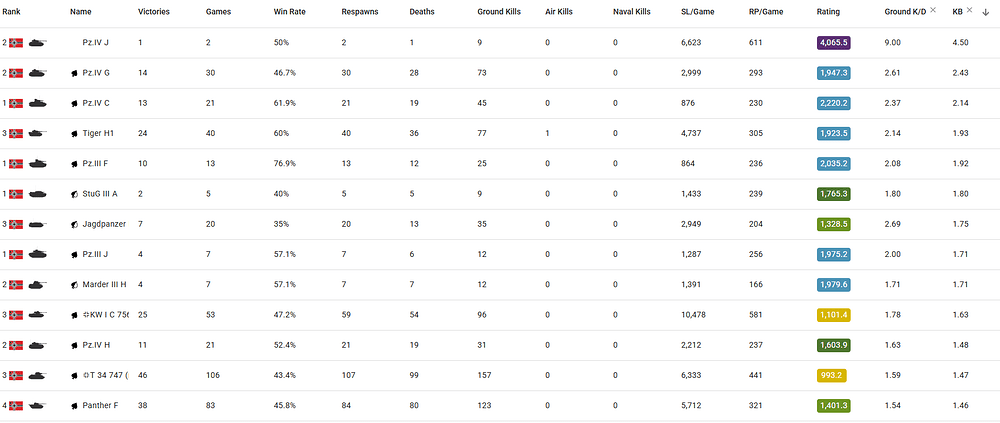1000x423 pixels.
Task: Click the Tiger H1 tank silhouette icon
Action: coord(38,134)
